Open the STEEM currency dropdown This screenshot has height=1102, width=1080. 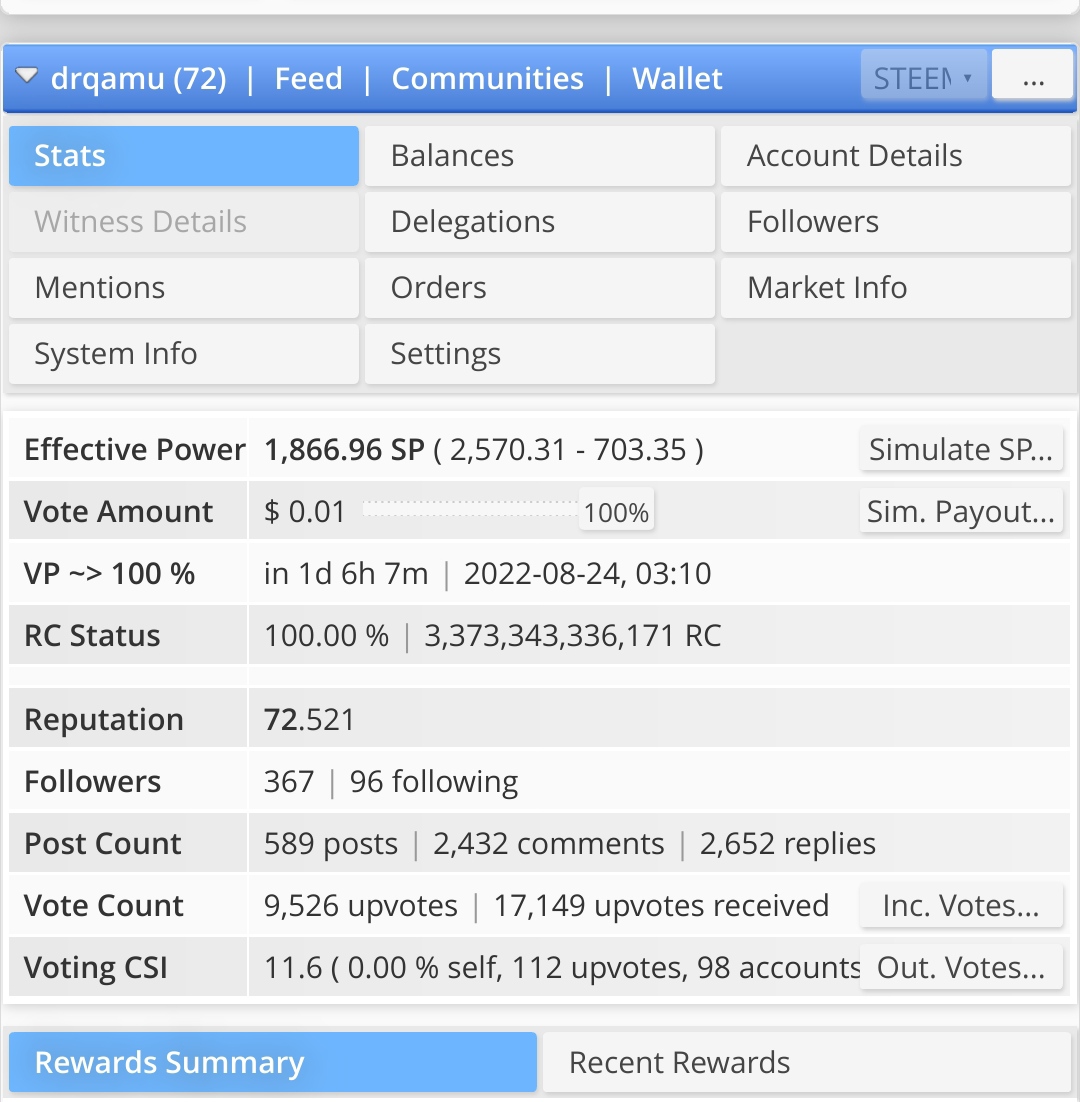923,78
